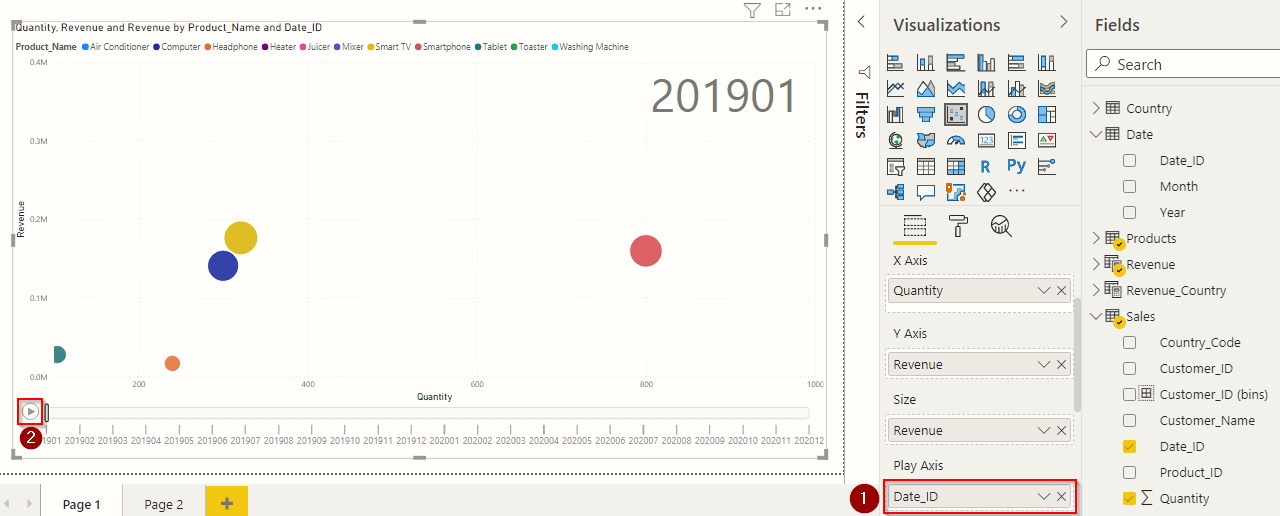
Task: Select the stacked bar chart visual
Action: point(896,63)
